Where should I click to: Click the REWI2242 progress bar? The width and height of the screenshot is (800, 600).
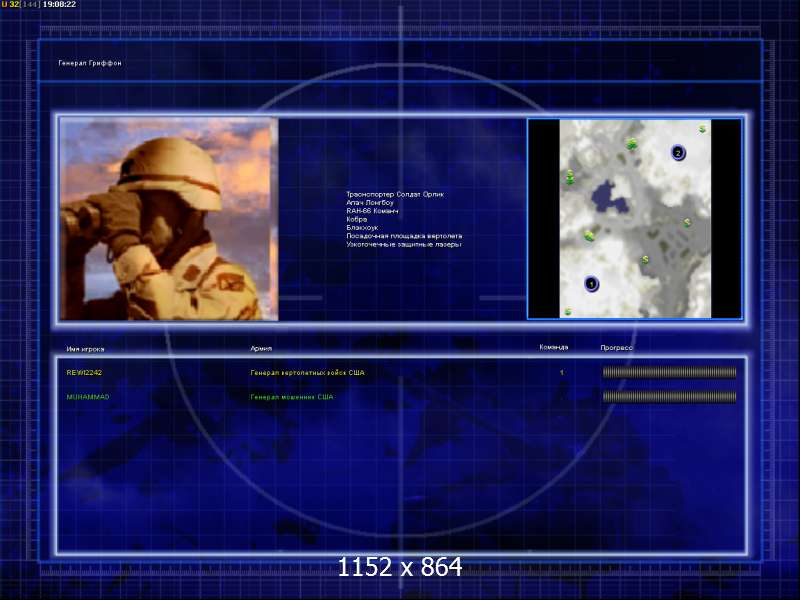tap(669, 372)
